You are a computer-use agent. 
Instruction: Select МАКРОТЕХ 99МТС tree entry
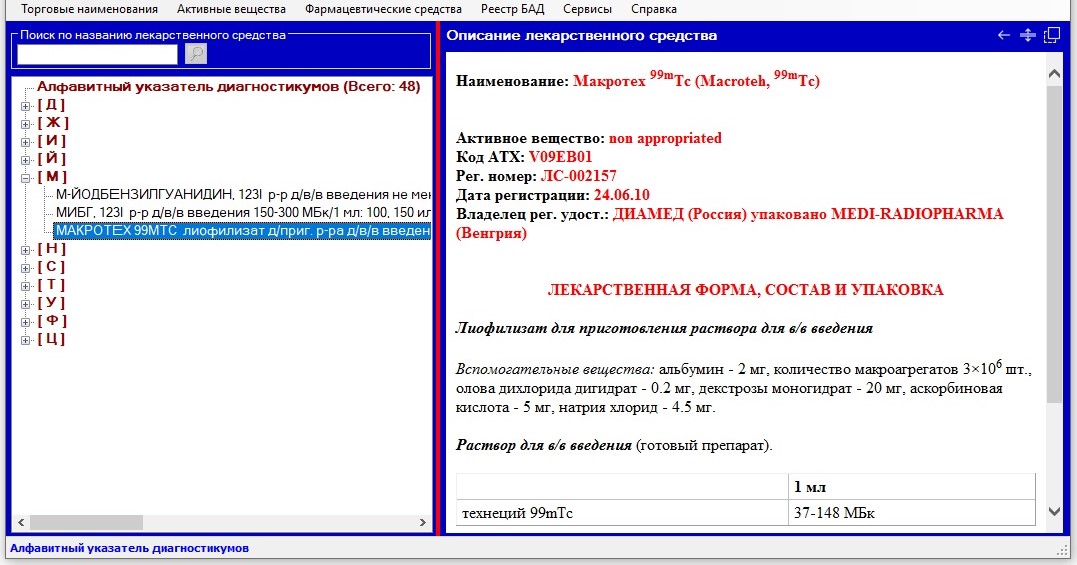242,231
